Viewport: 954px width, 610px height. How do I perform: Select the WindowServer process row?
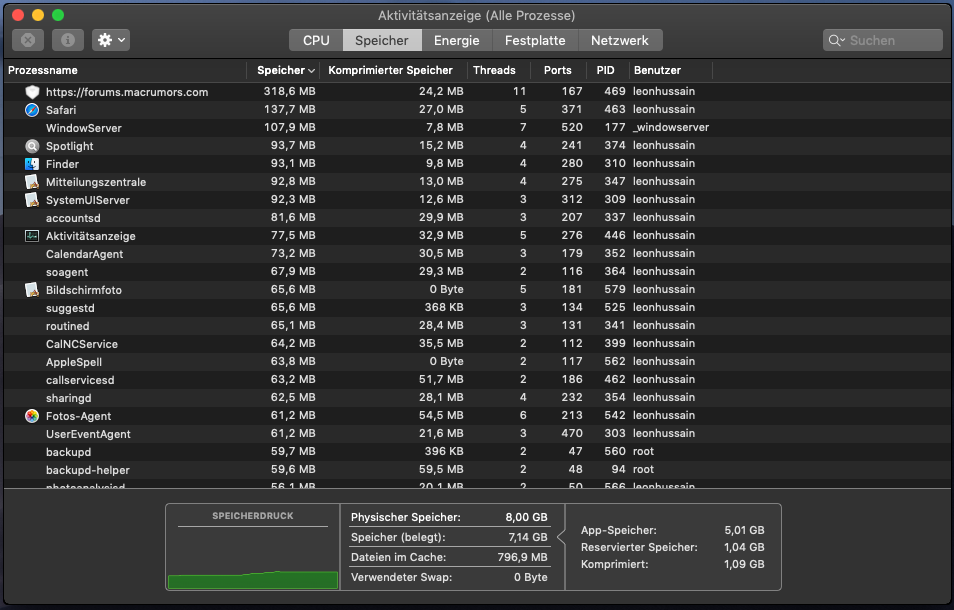(477, 128)
